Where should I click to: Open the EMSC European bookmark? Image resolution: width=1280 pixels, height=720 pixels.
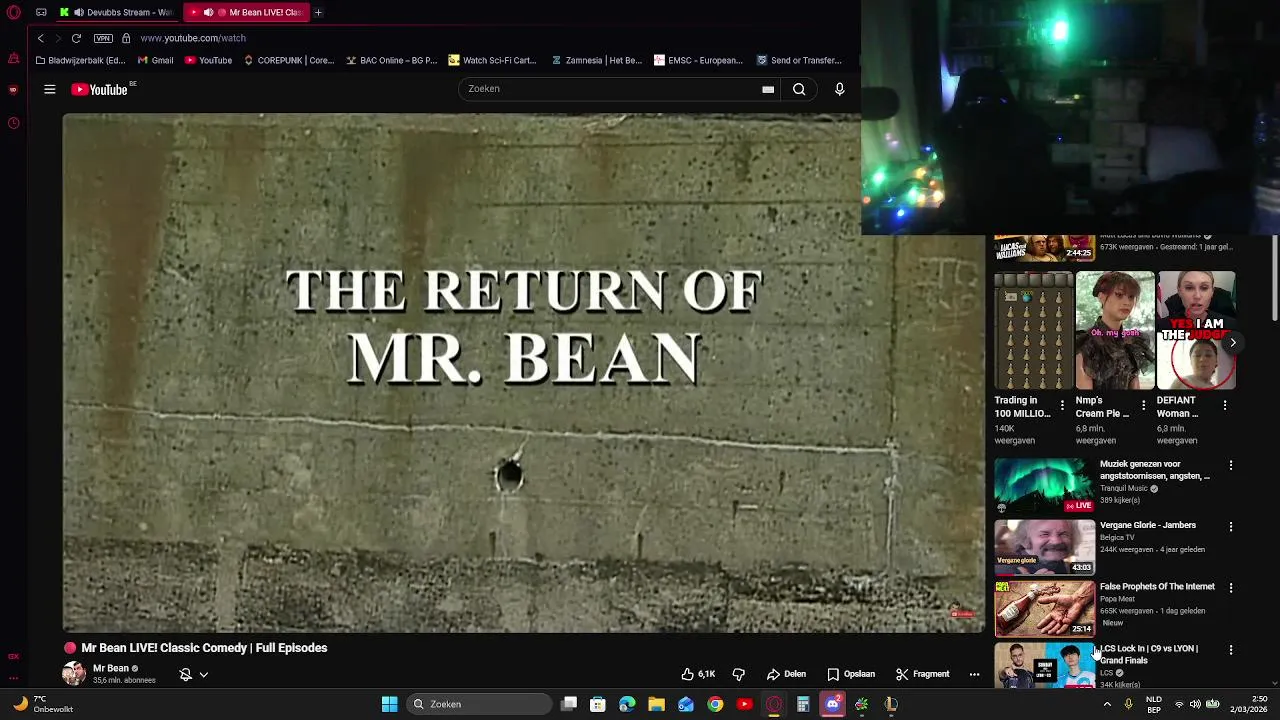698,60
